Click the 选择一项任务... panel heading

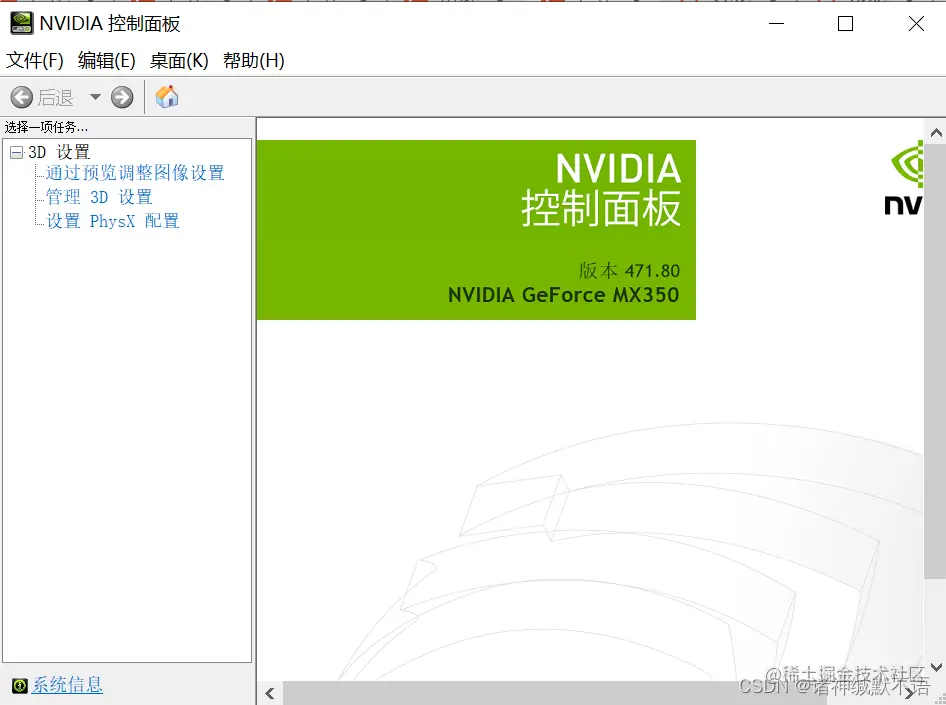coord(46,127)
